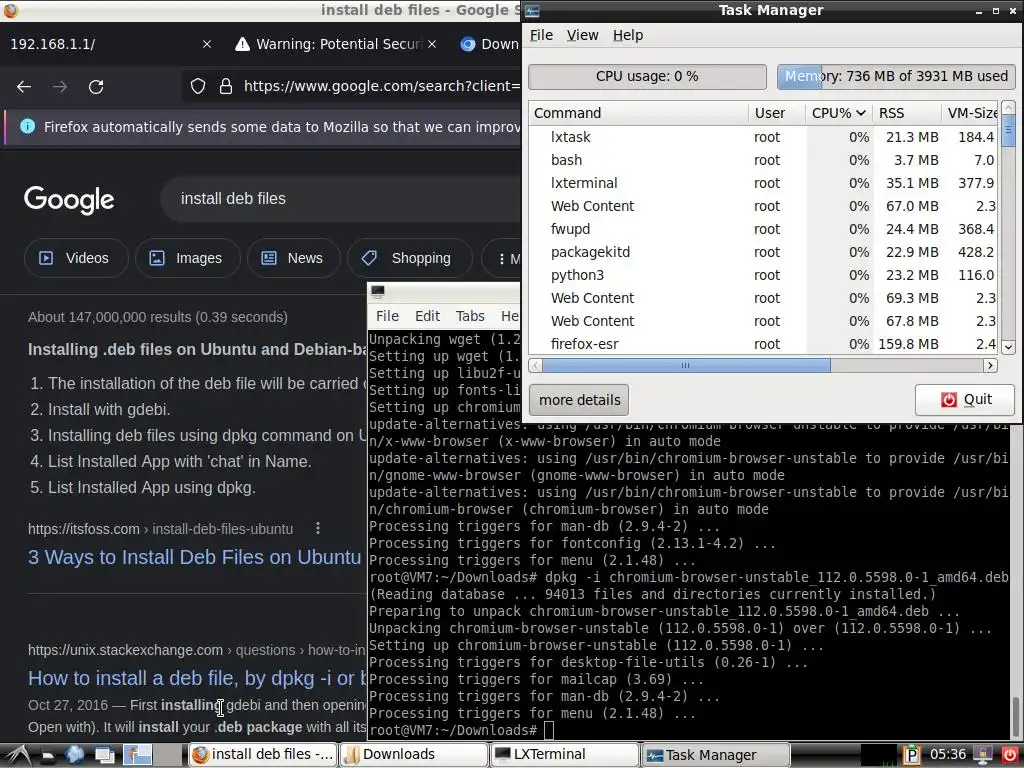Switch to the LXTerminal taskbar button
Screen dimensions: 1024x768
tap(565, 755)
